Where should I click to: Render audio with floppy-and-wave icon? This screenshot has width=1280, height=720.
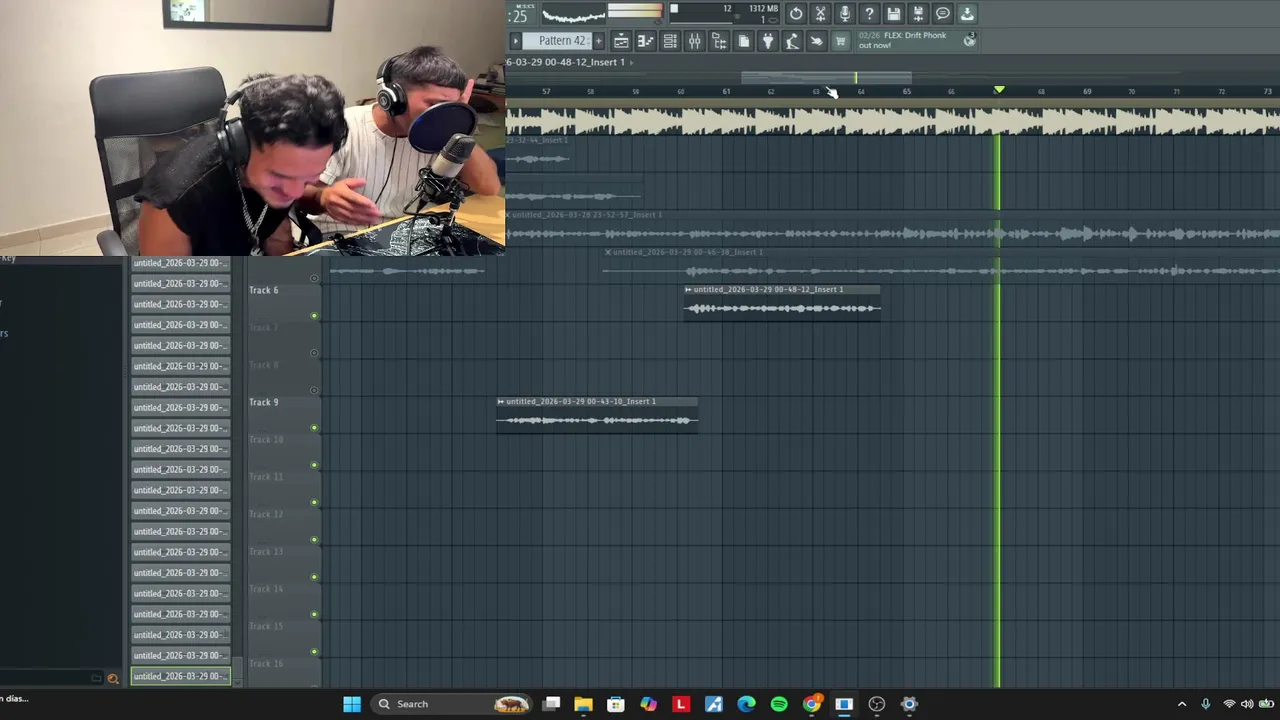click(918, 14)
